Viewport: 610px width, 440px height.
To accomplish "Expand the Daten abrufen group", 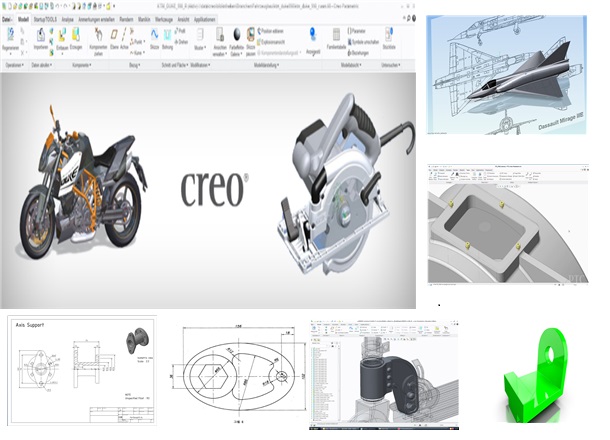I will click(x=42, y=65).
